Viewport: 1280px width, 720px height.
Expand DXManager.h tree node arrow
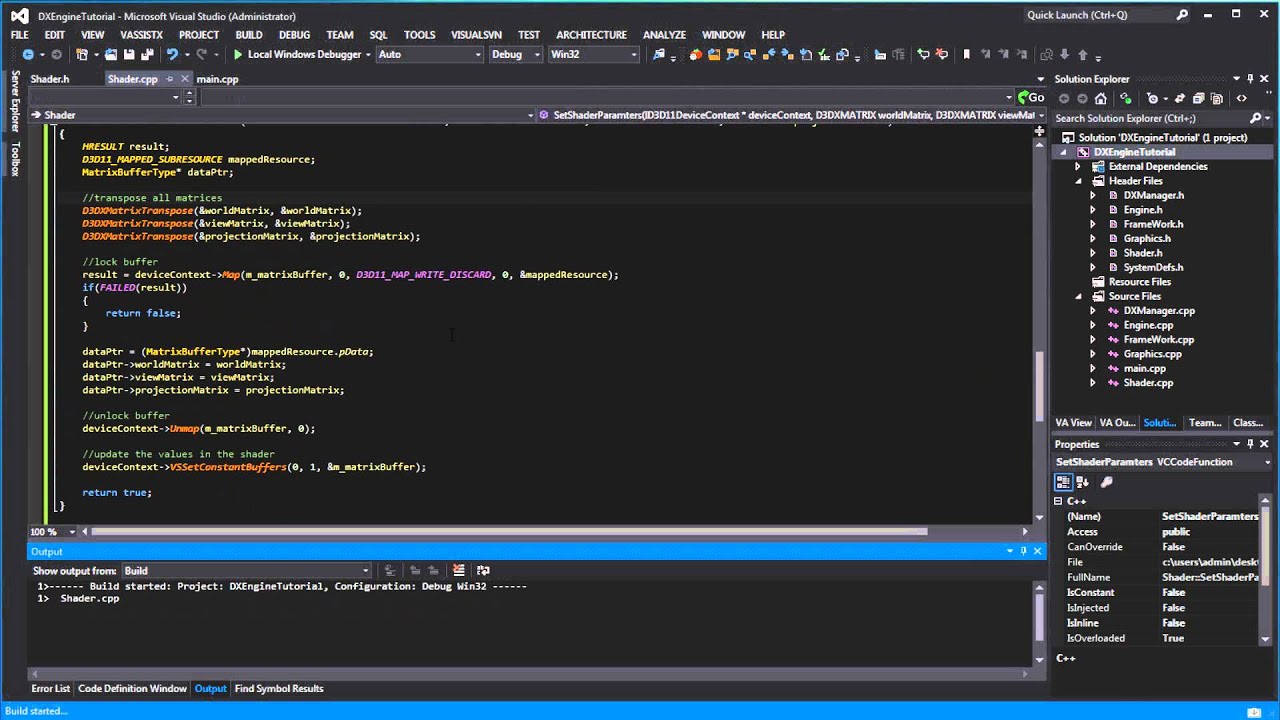(1092, 196)
